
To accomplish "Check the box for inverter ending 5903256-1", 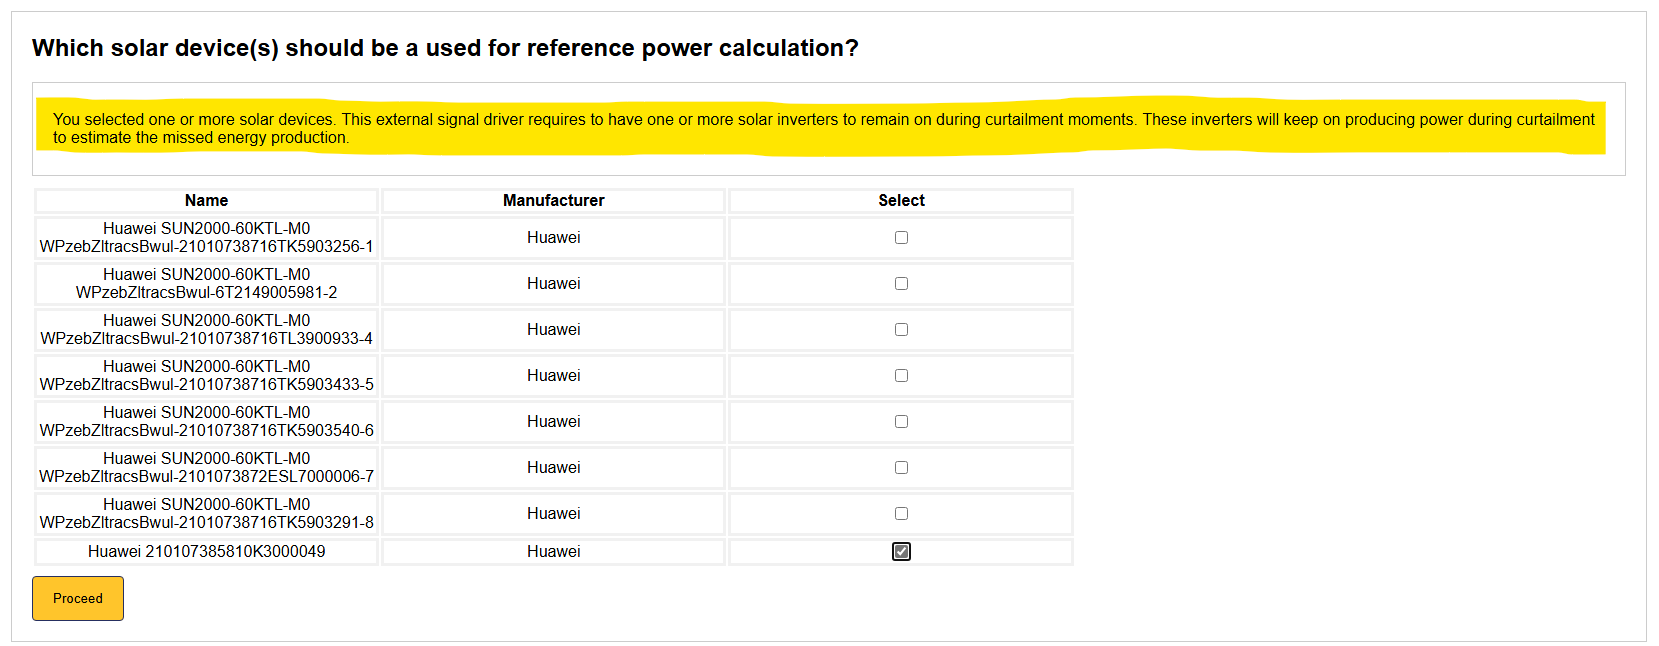I will (x=901, y=238).
